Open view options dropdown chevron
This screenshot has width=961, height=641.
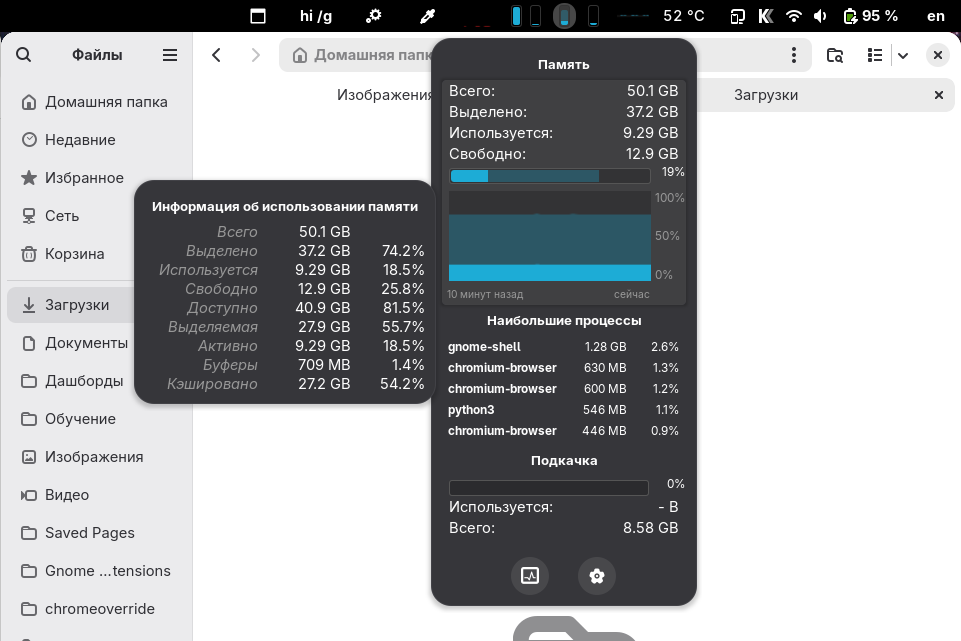(903, 56)
